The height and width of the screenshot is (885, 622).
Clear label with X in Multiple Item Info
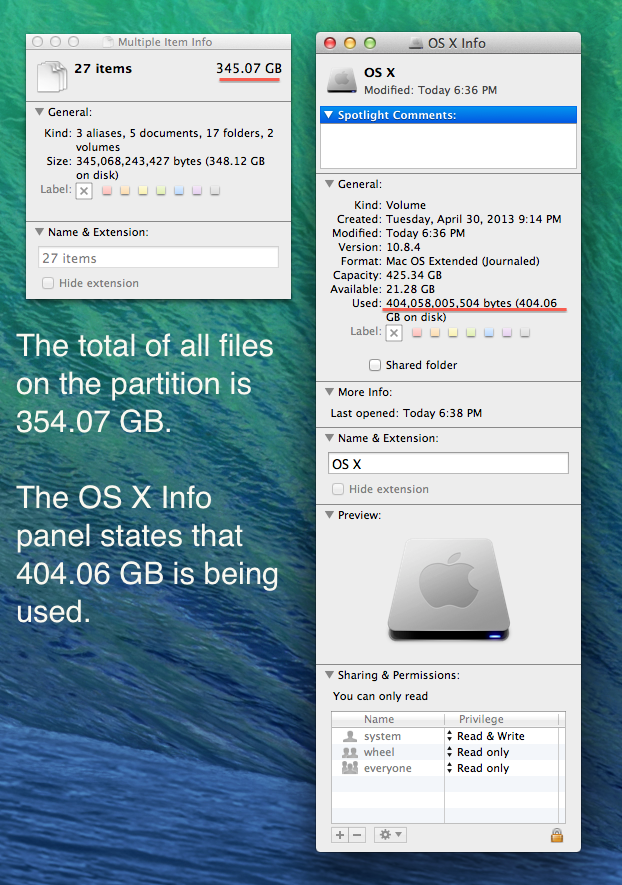coord(84,191)
